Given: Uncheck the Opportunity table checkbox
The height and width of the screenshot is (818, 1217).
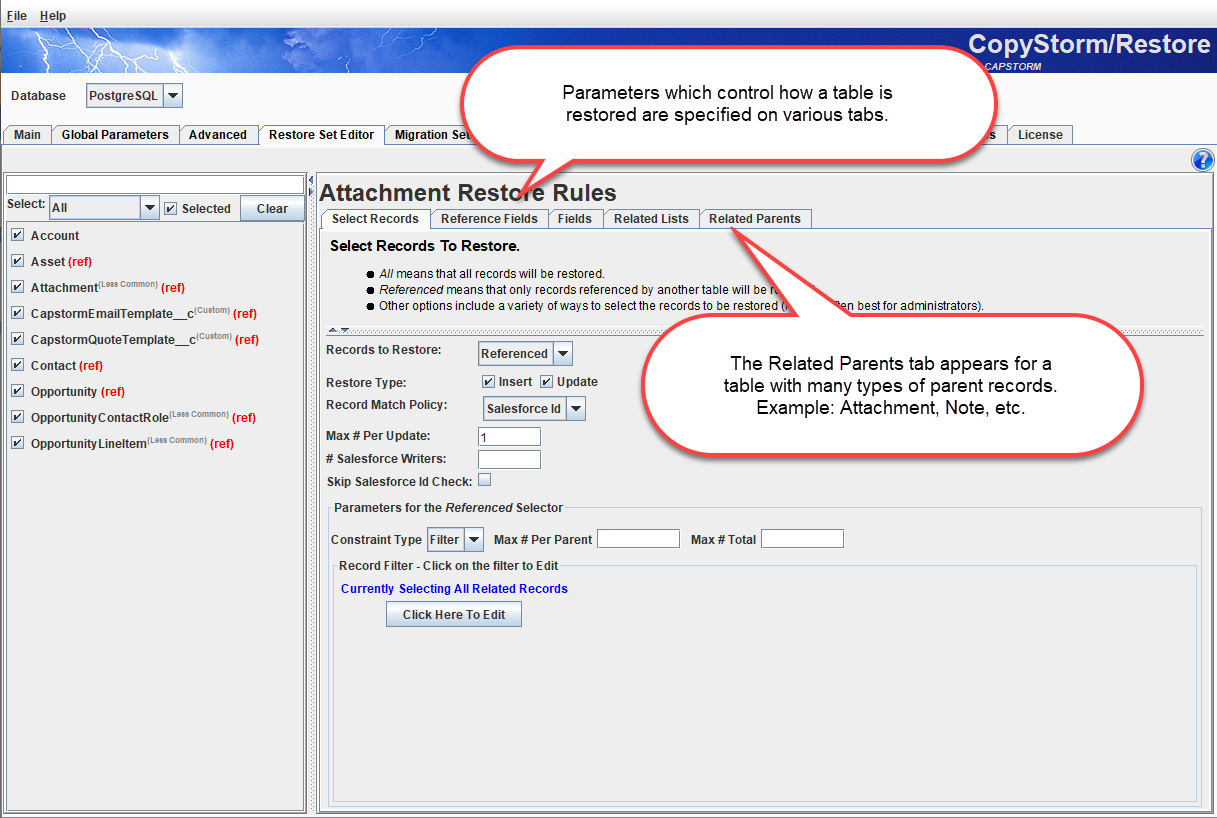Looking at the screenshot, I should click(x=17, y=391).
